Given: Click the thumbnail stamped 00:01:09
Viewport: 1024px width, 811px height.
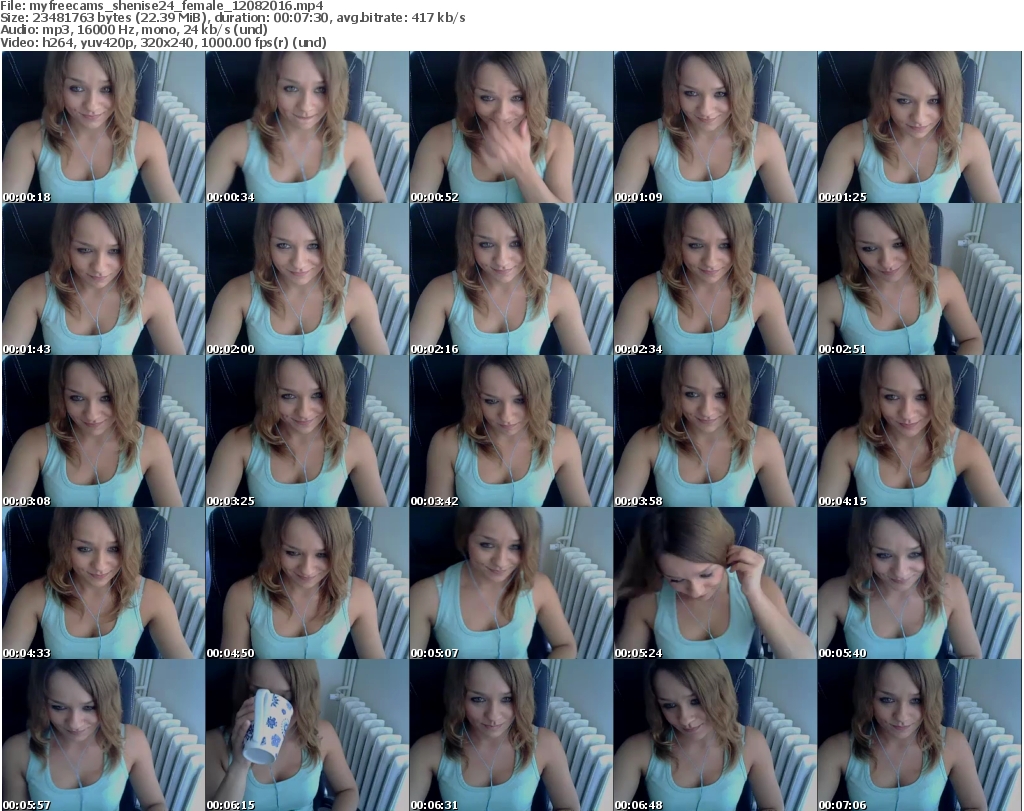Looking at the screenshot, I should [x=714, y=127].
